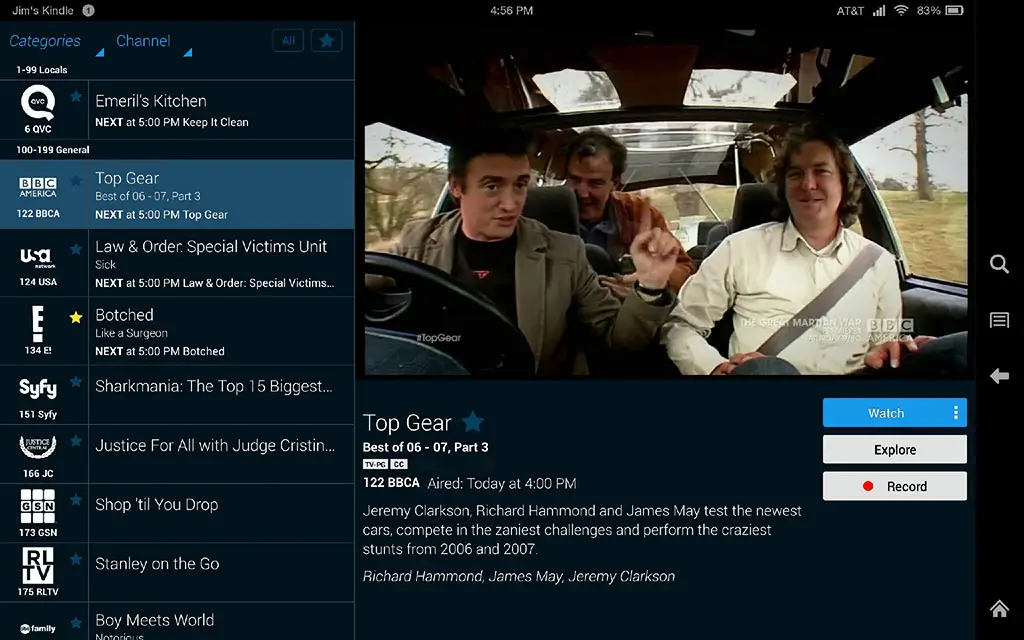Tap the BBC America channel logo
This screenshot has width=1024, height=640.
[x=38, y=187]
